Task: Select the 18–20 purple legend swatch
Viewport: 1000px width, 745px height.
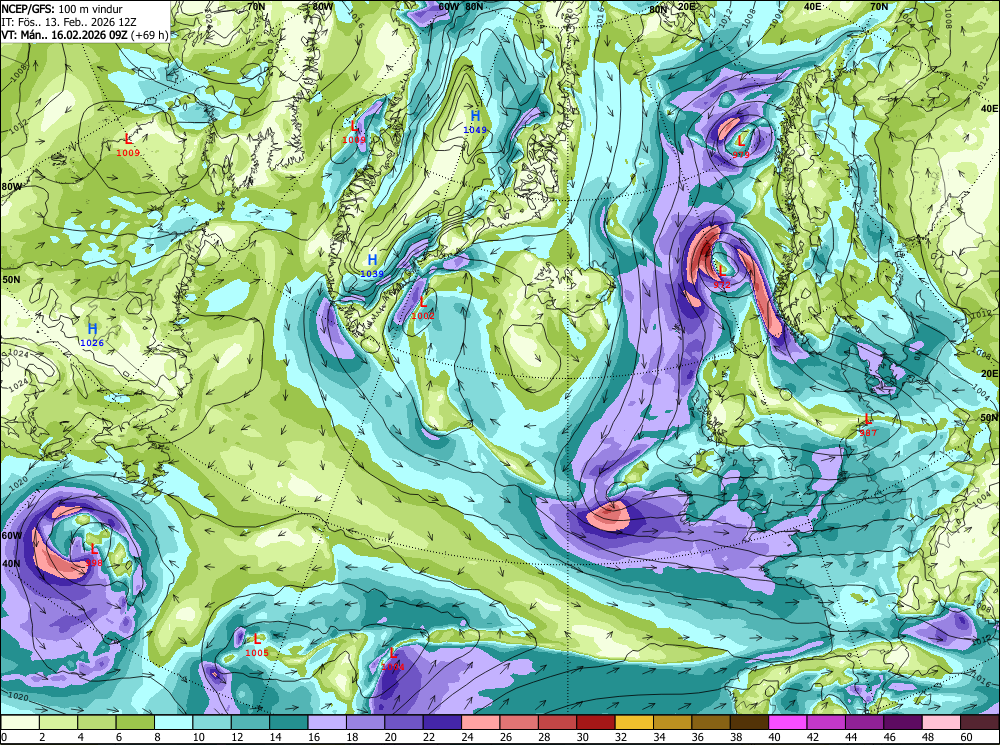Action: (x=365, y=722)
